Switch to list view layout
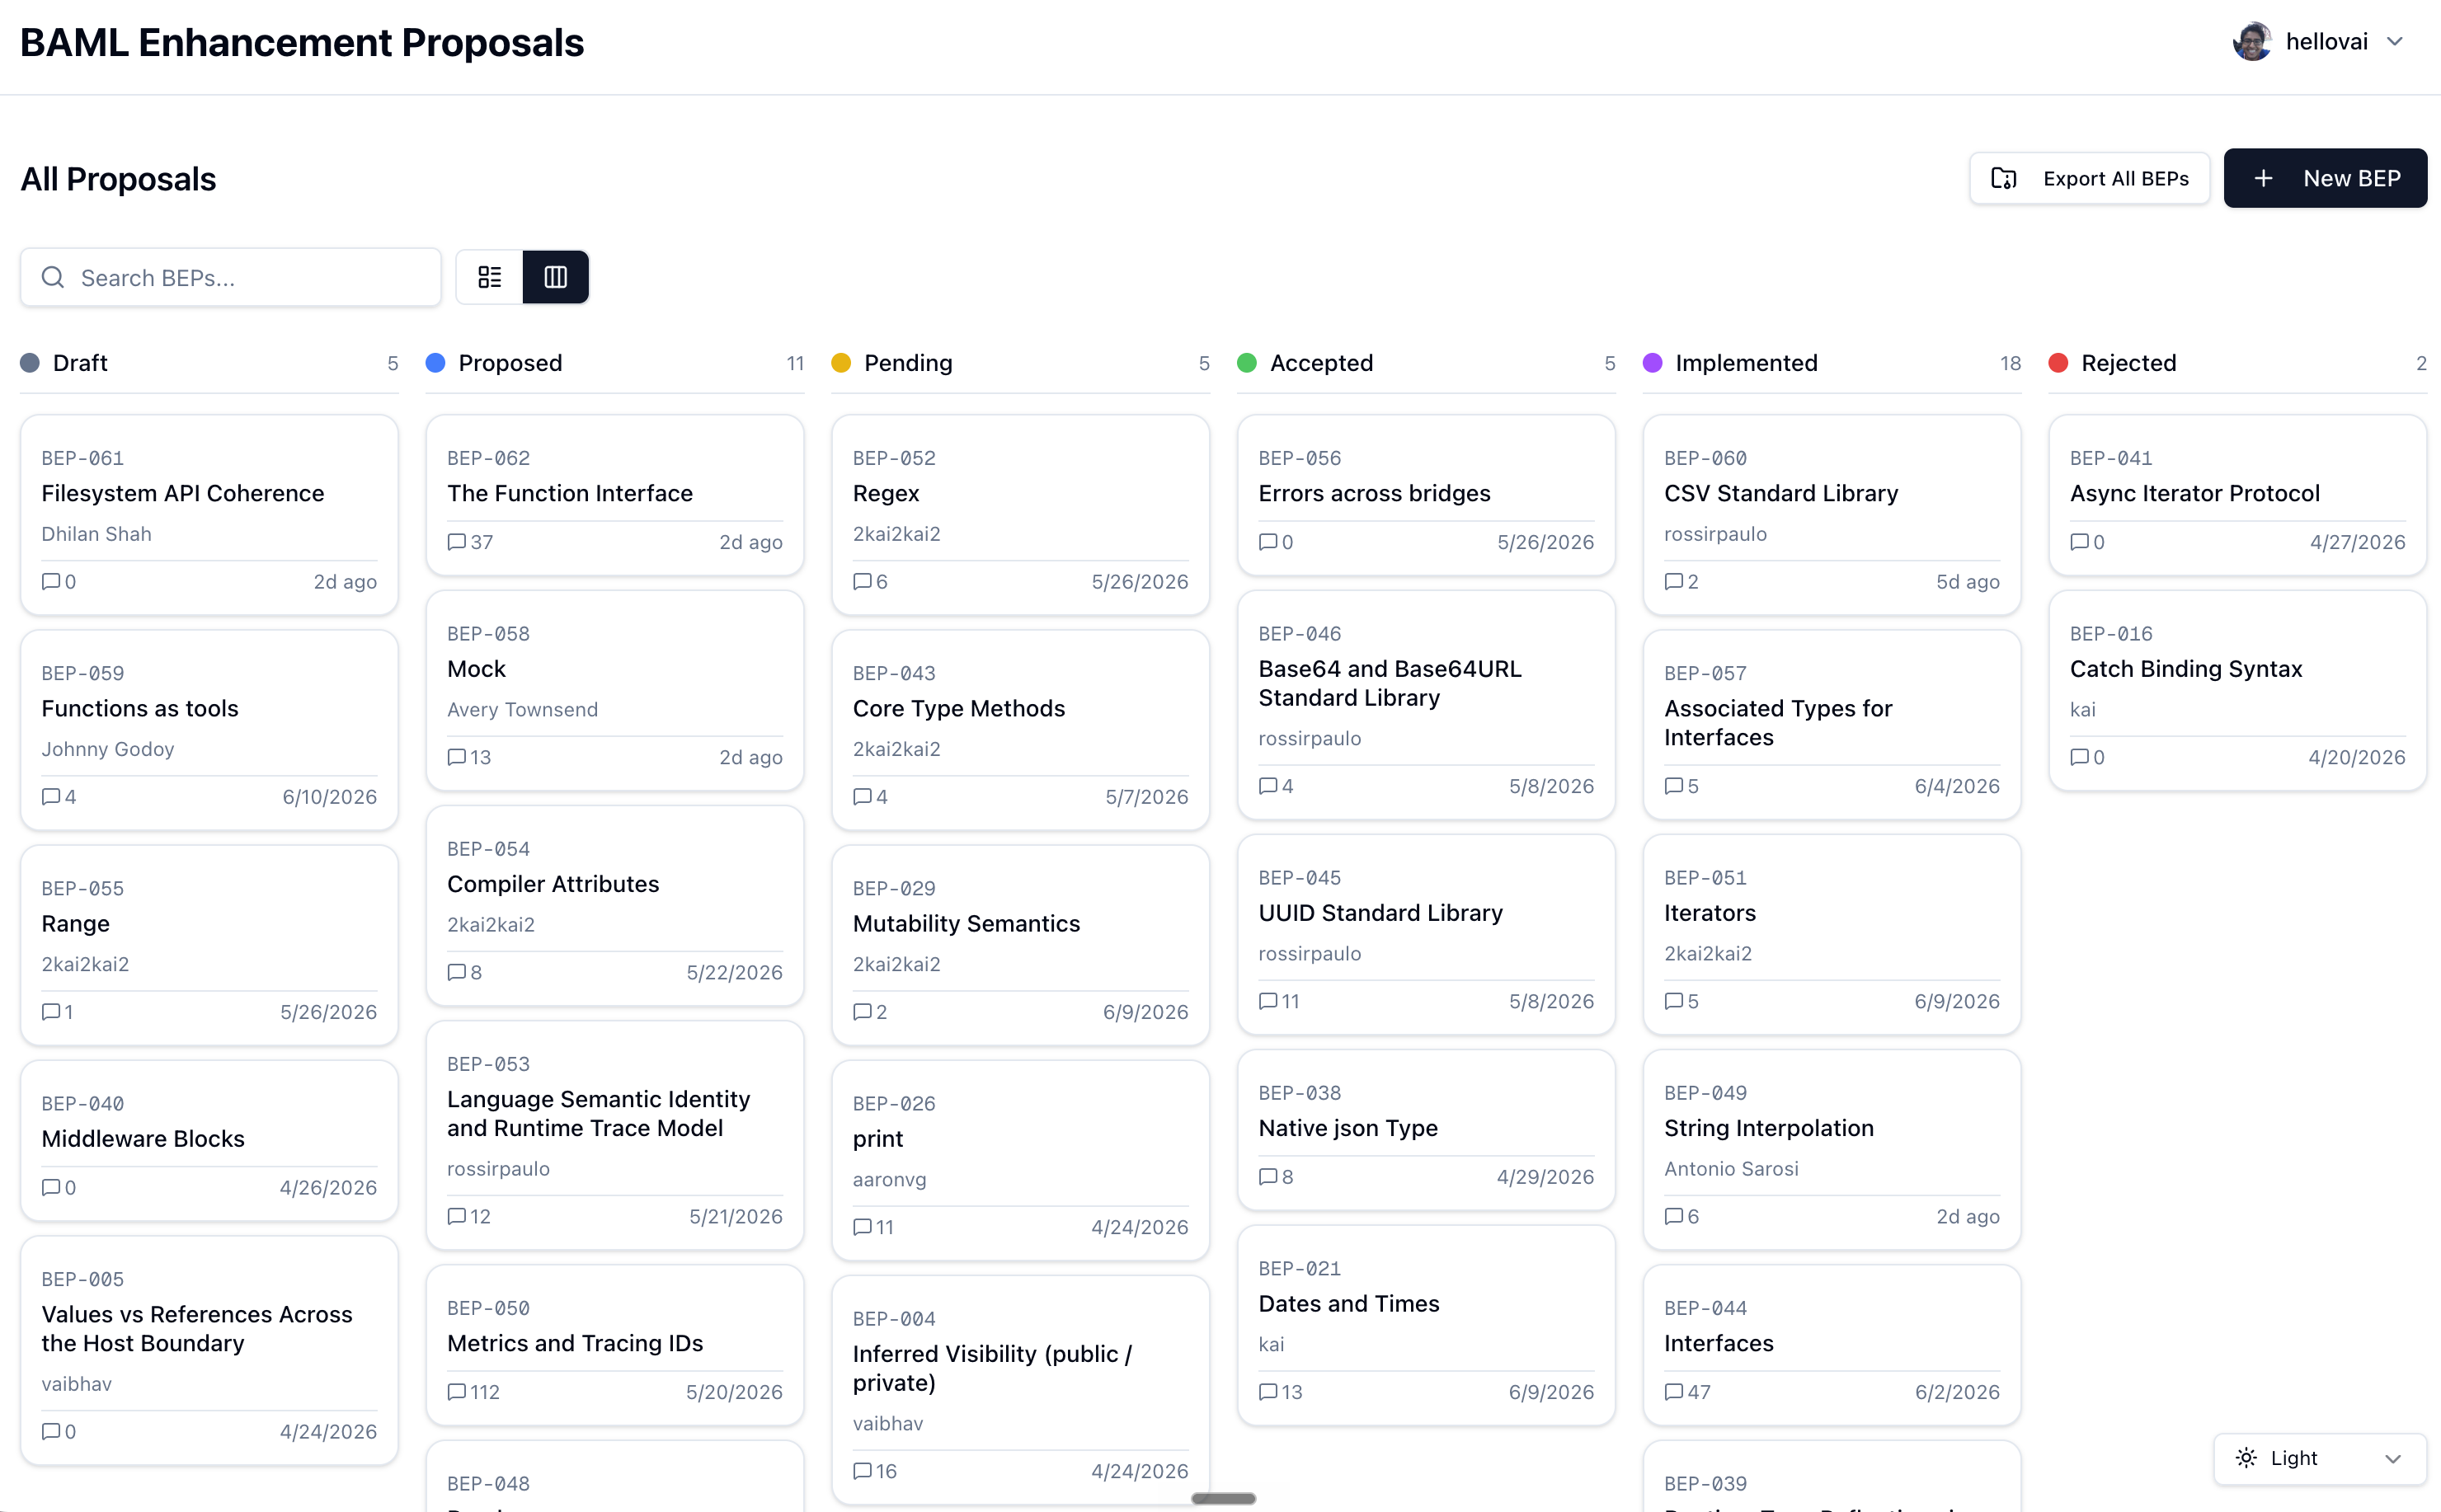 click(x=490, y=277)
